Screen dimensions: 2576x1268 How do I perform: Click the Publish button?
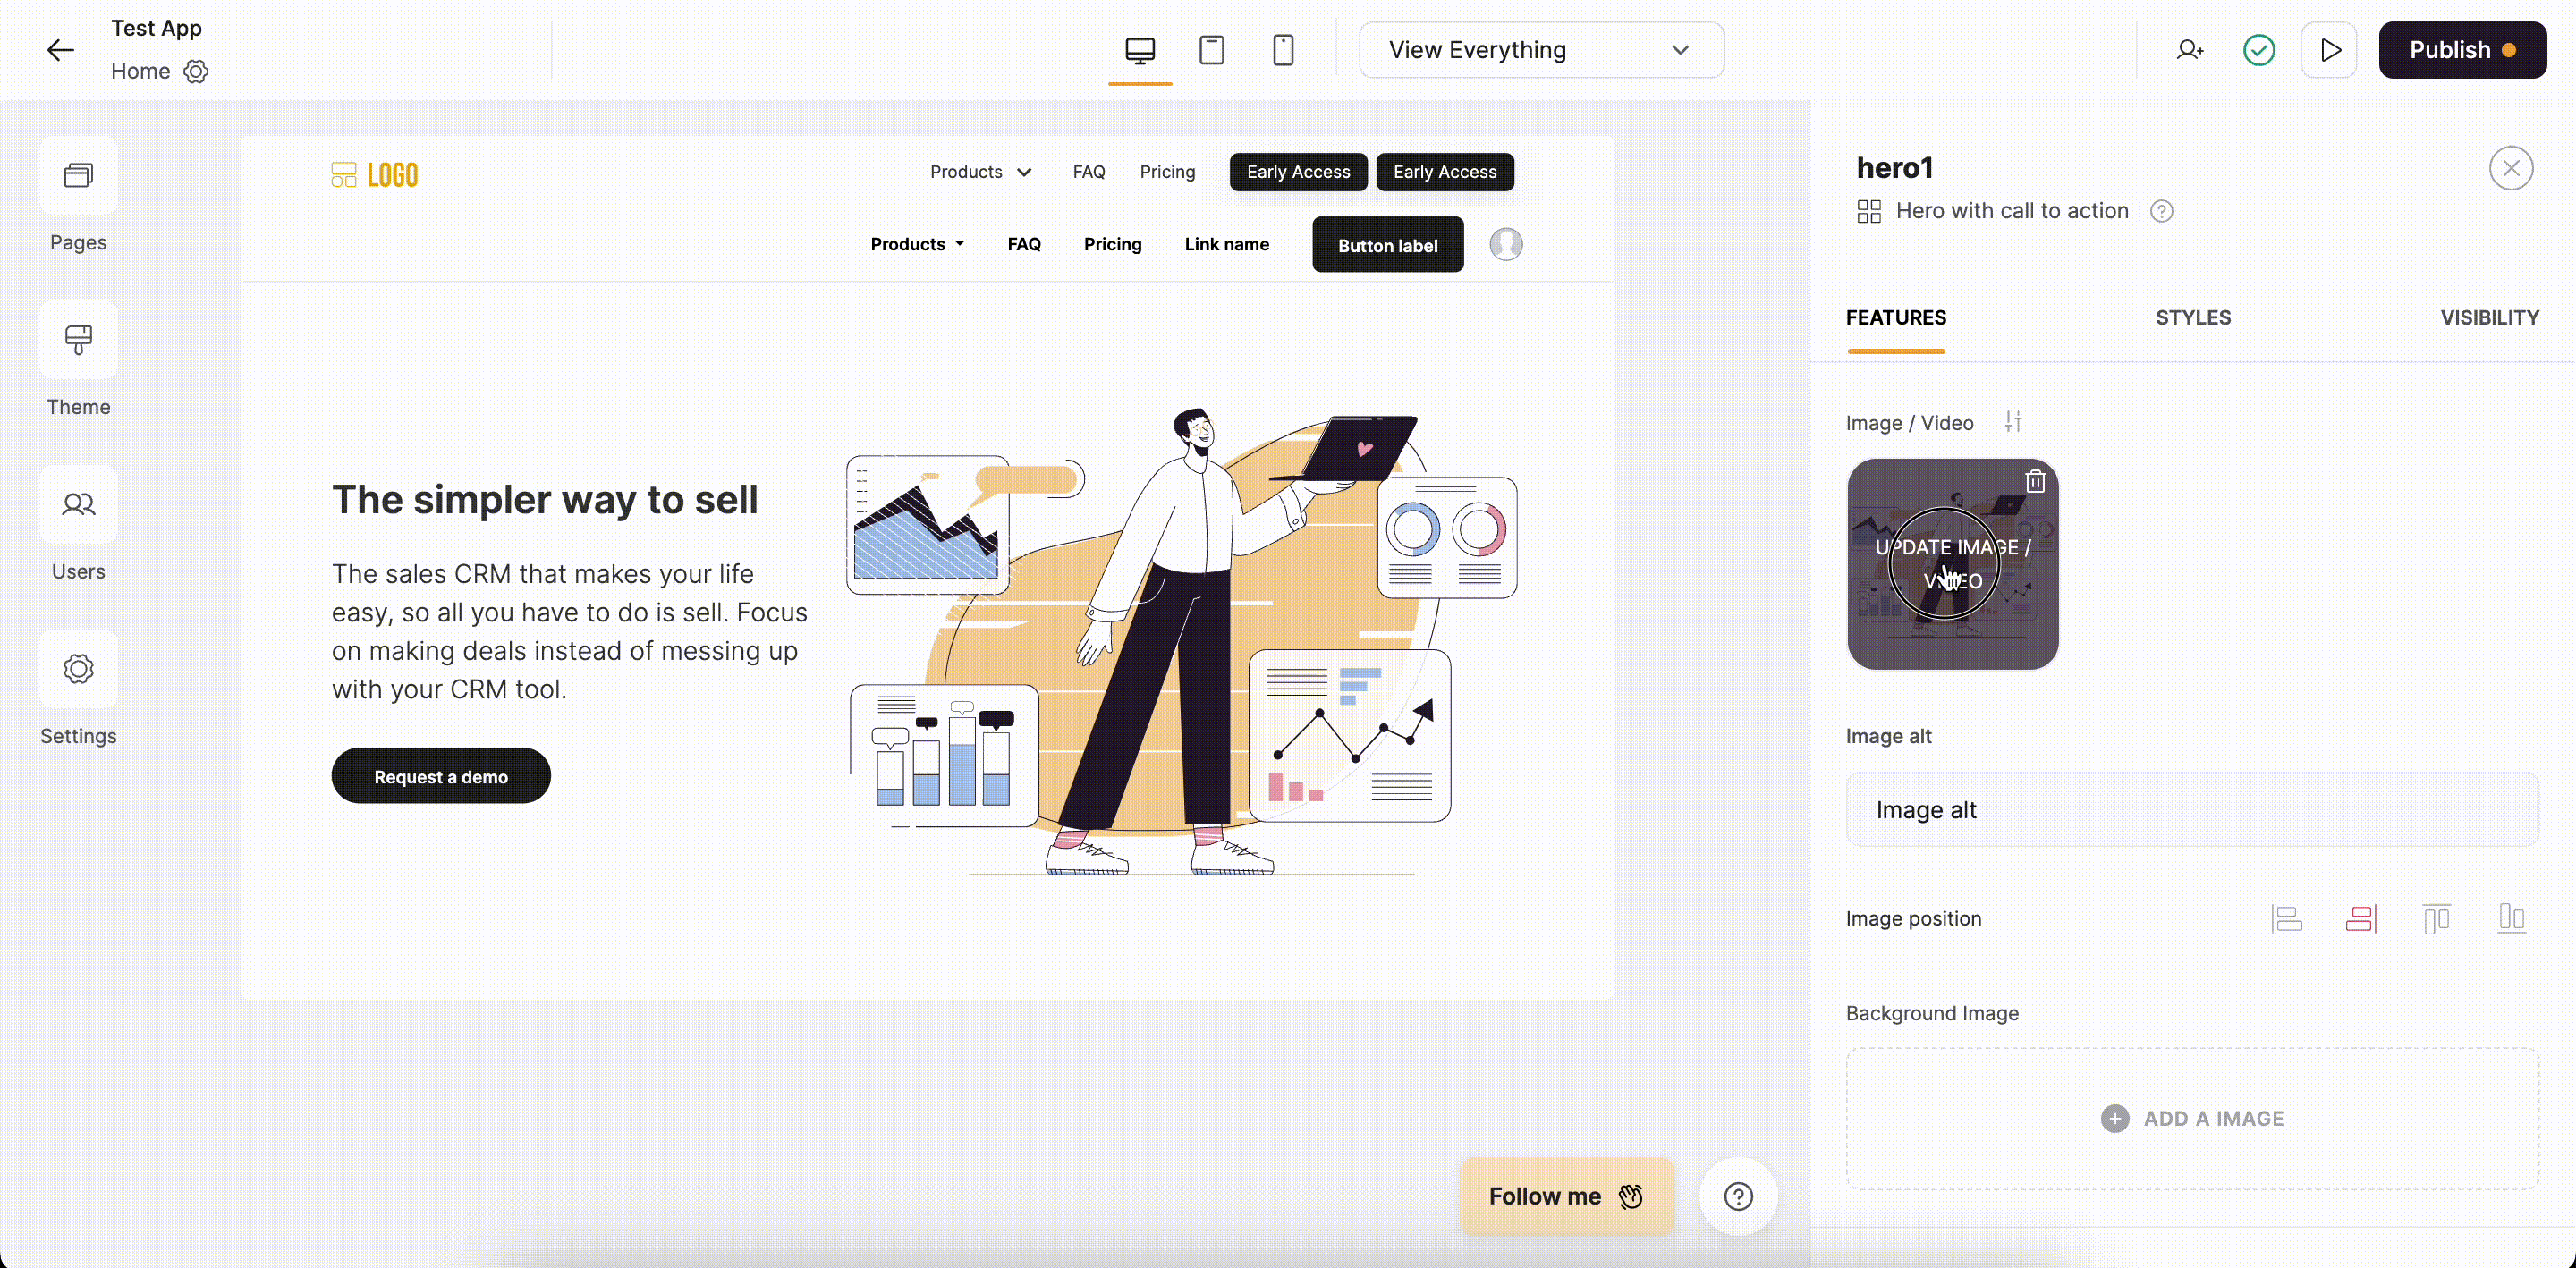(2461, 50)
